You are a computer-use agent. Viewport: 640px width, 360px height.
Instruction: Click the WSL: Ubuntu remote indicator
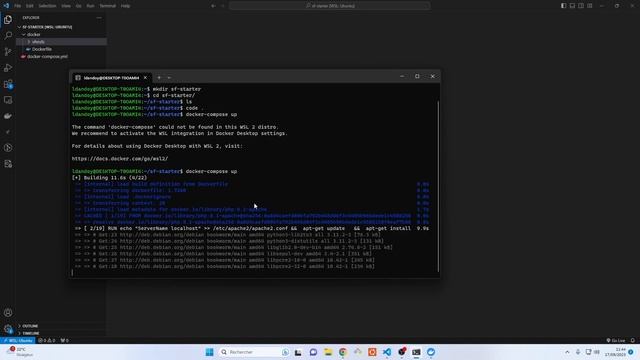coord(18,340)
